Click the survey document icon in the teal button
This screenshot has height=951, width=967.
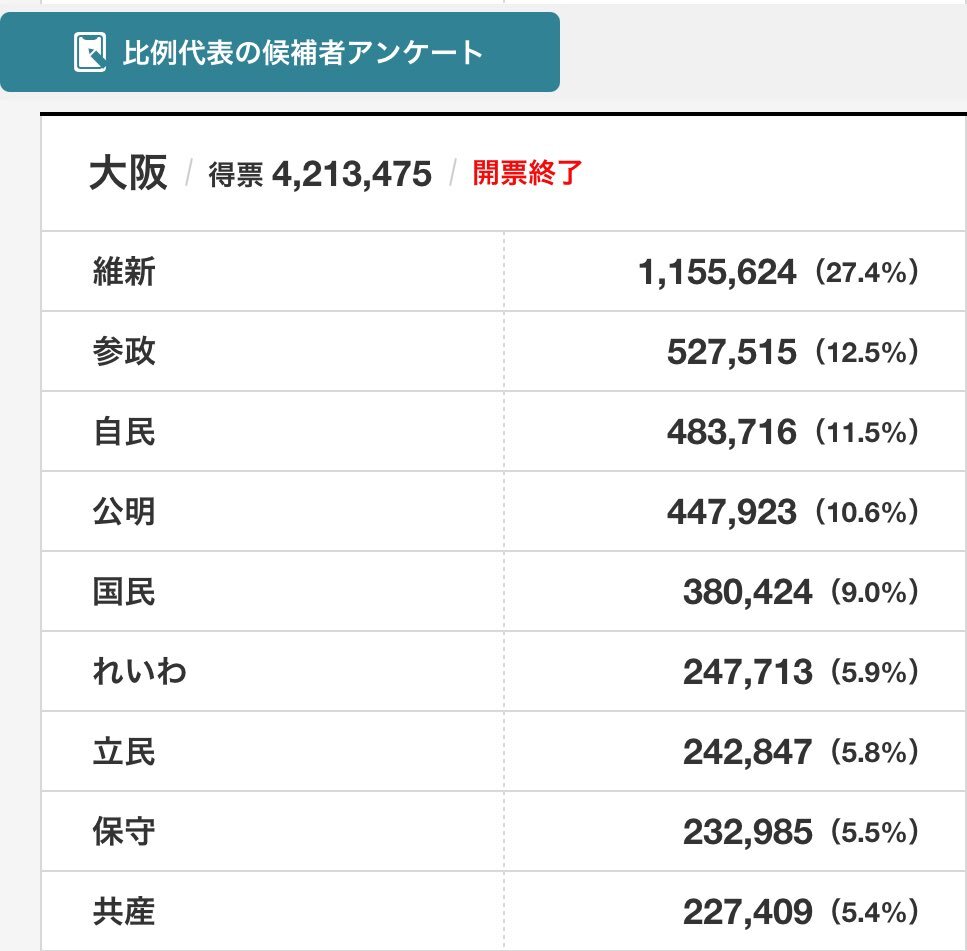(x=90, y=52)
